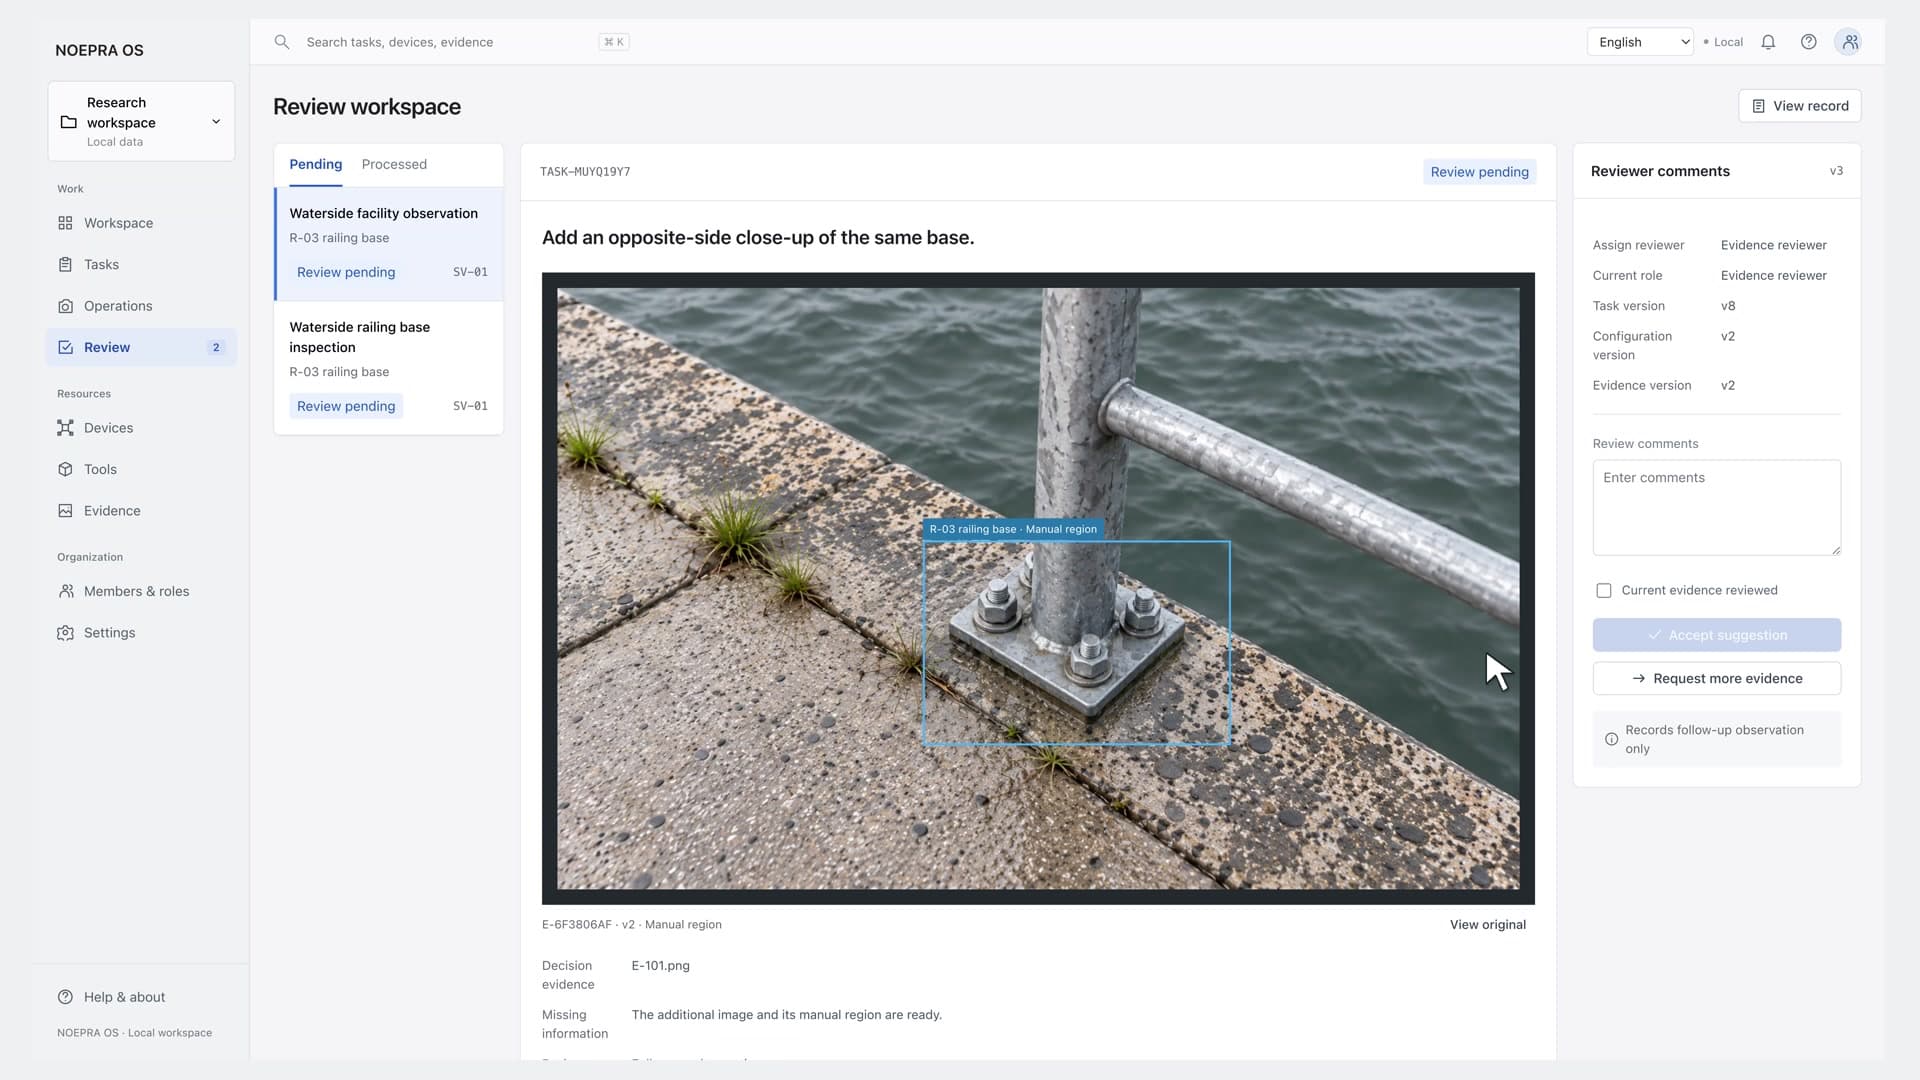Screen dimensions: 1920x1080
Task: Click the info icon beside follow-up observation note
Action: coord(1611,739)
